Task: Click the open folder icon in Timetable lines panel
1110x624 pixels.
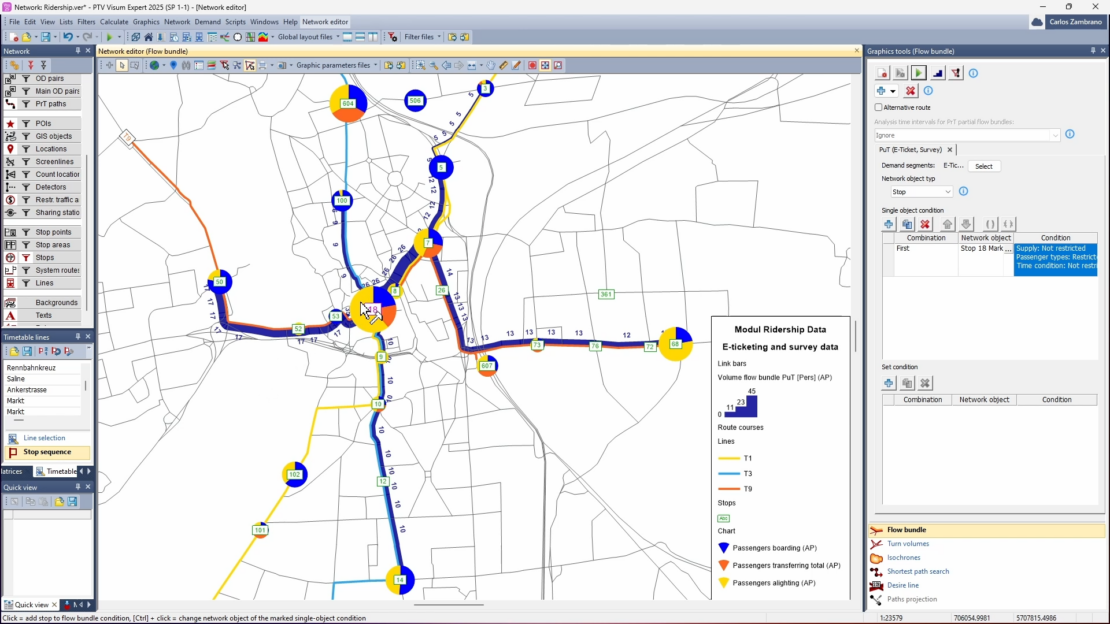Action: click(13, 351)
